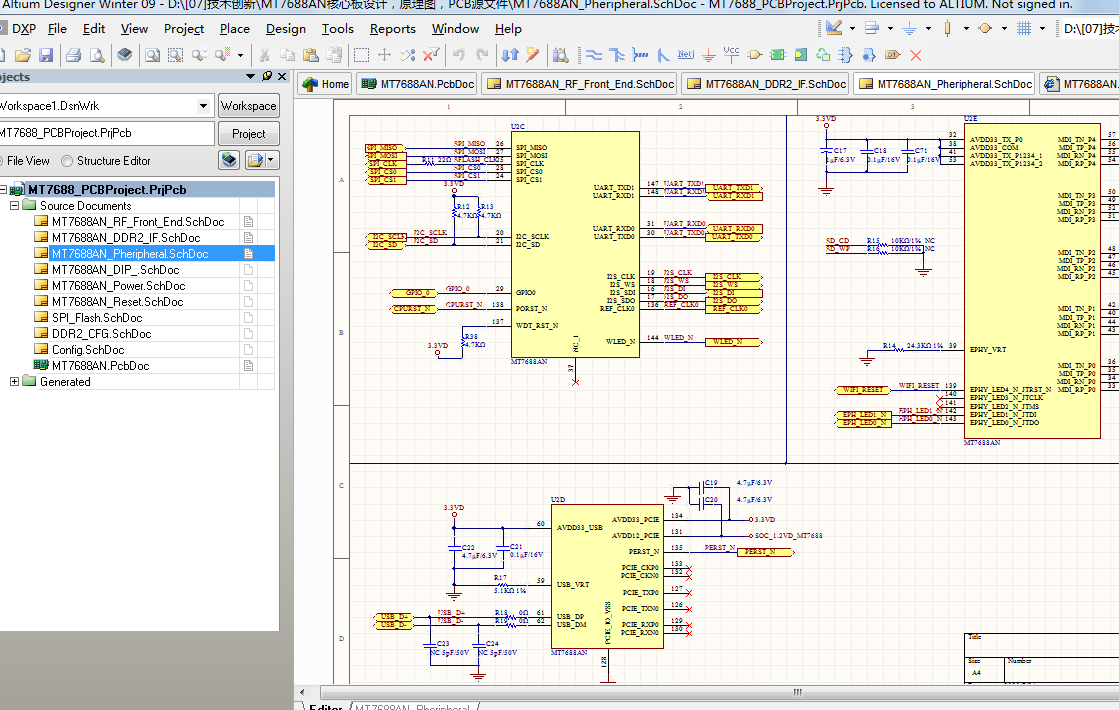Switch to MT7688AN_DDR2_IF.SchDoc tab
Screen dimensions: 1119x710
click(x=766, y=84)
